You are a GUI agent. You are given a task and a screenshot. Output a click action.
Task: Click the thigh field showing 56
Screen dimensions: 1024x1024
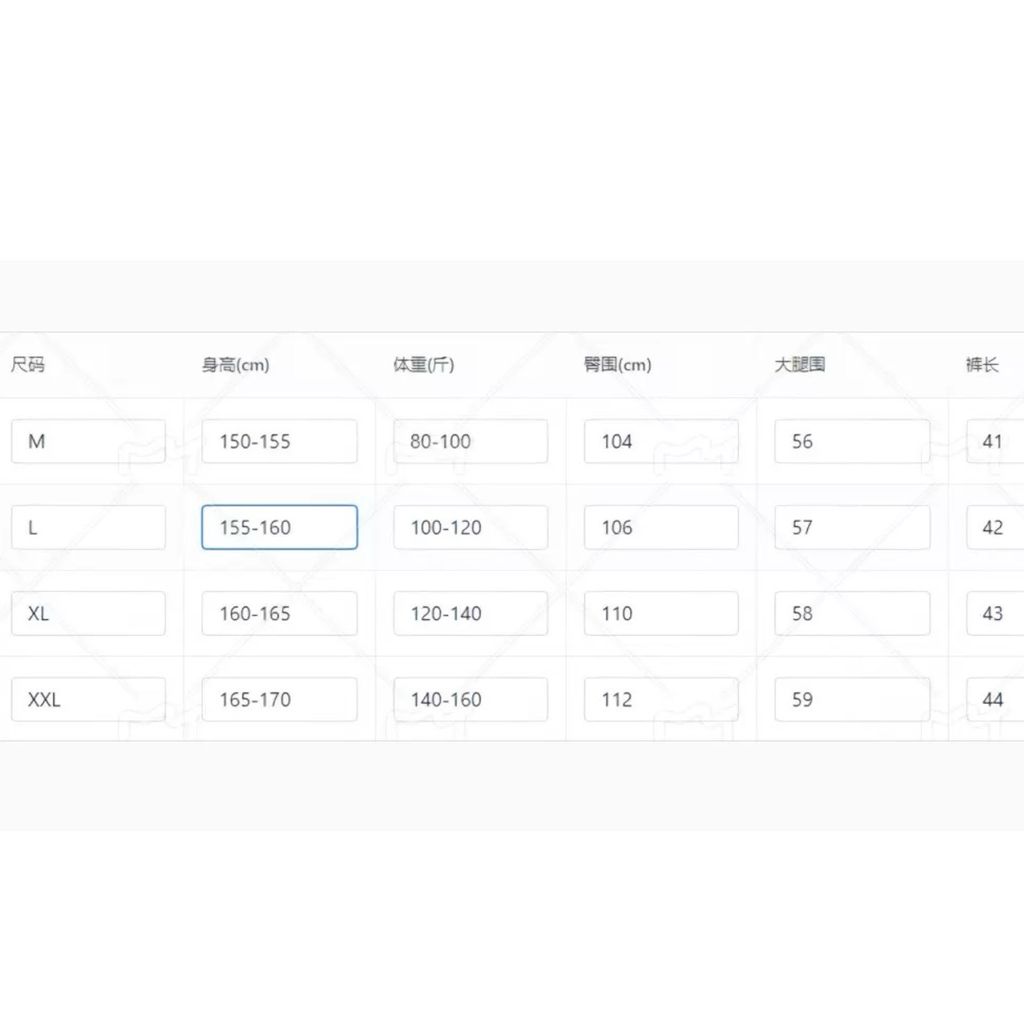click(852, 441)
